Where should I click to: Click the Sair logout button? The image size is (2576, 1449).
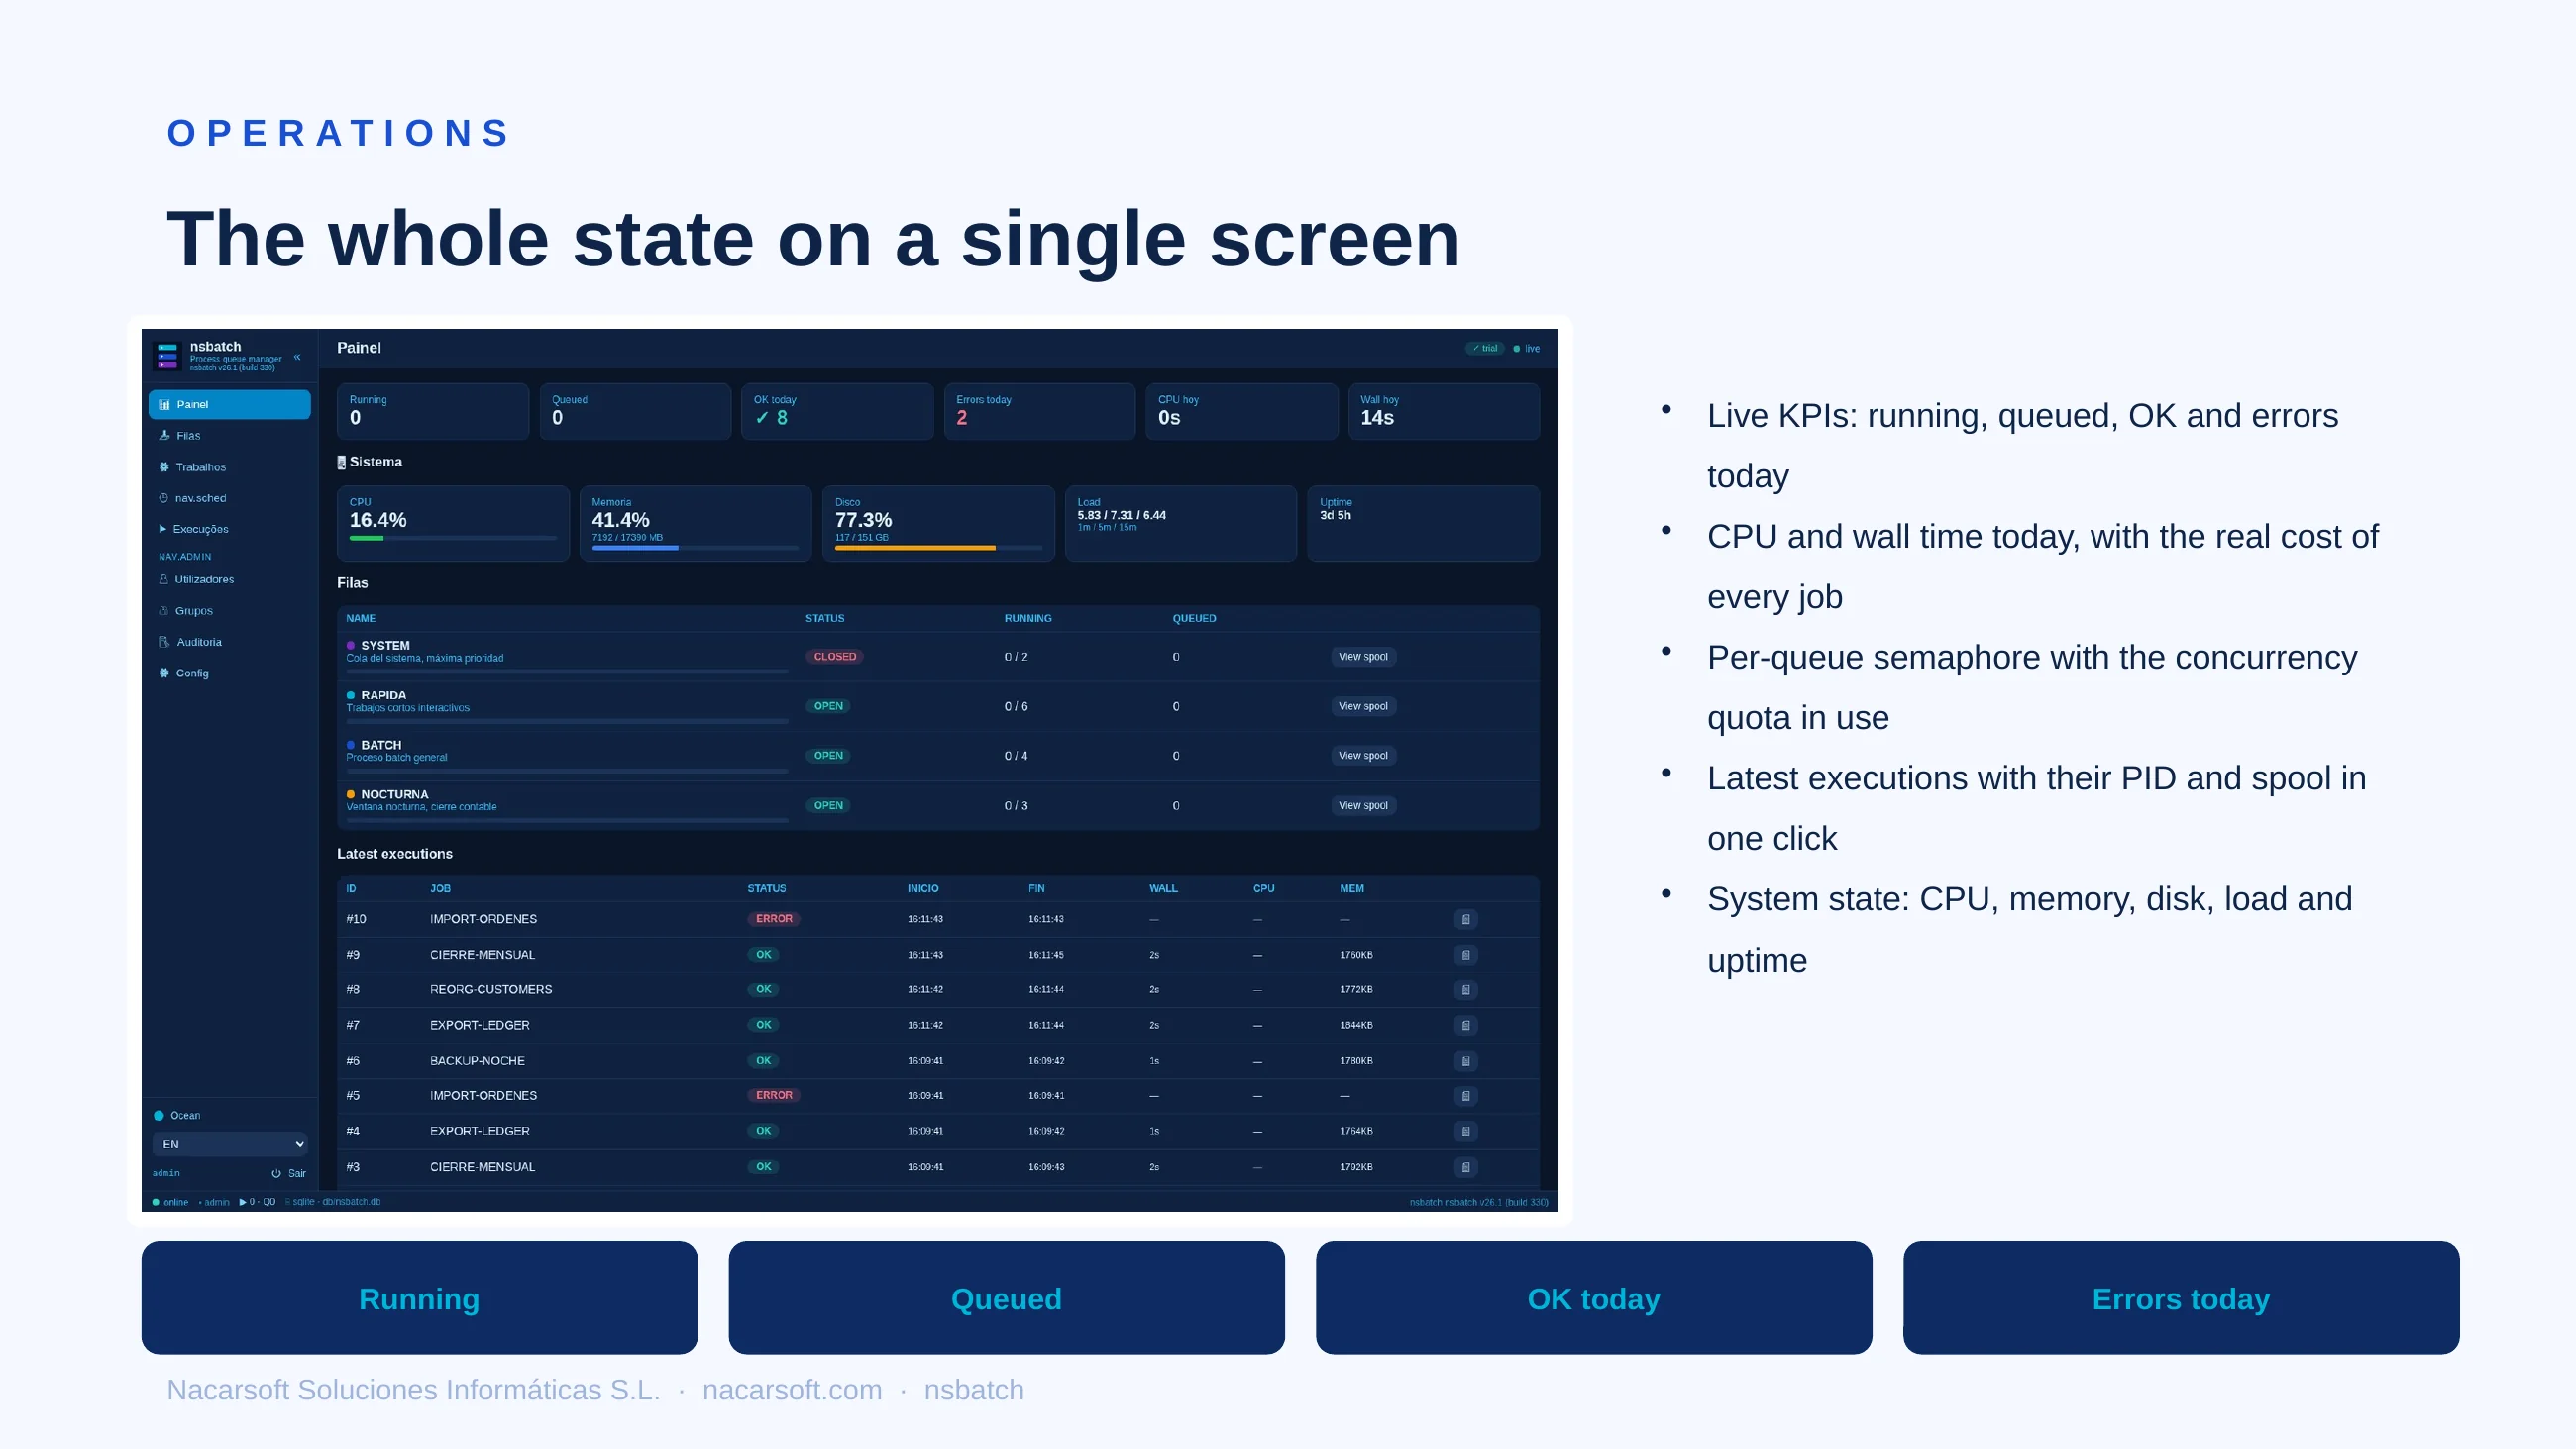coord(289,1173)
